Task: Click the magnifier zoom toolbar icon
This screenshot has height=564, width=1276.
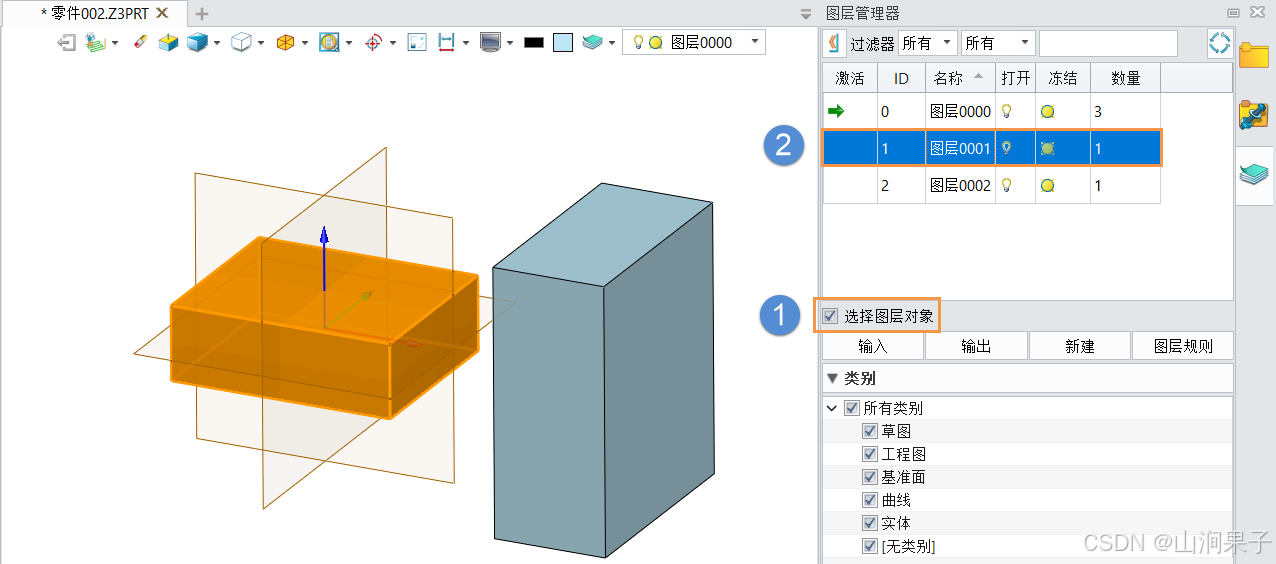Action: tap(329, 43)
